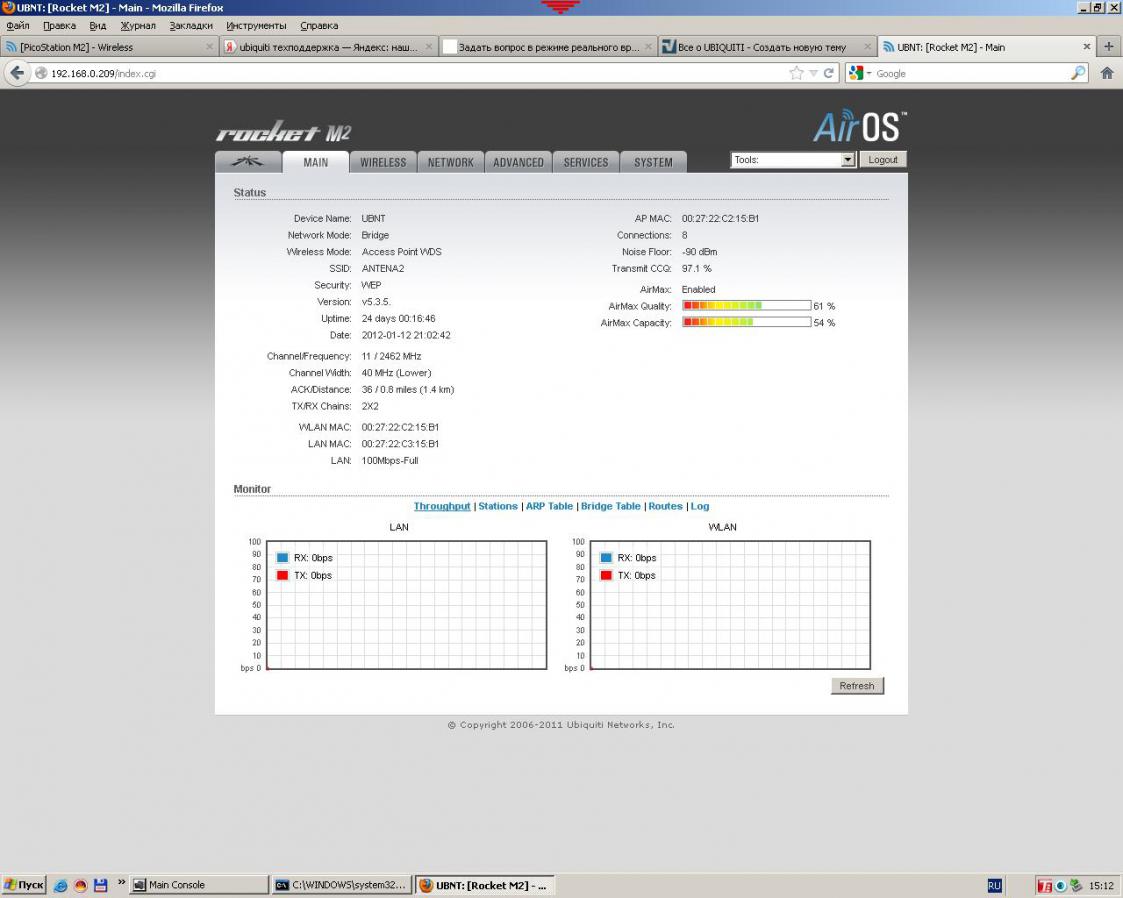Launch Internet Explorer from quick launch
This screenshot has width=1123, height=898.
tap(60, 886)
